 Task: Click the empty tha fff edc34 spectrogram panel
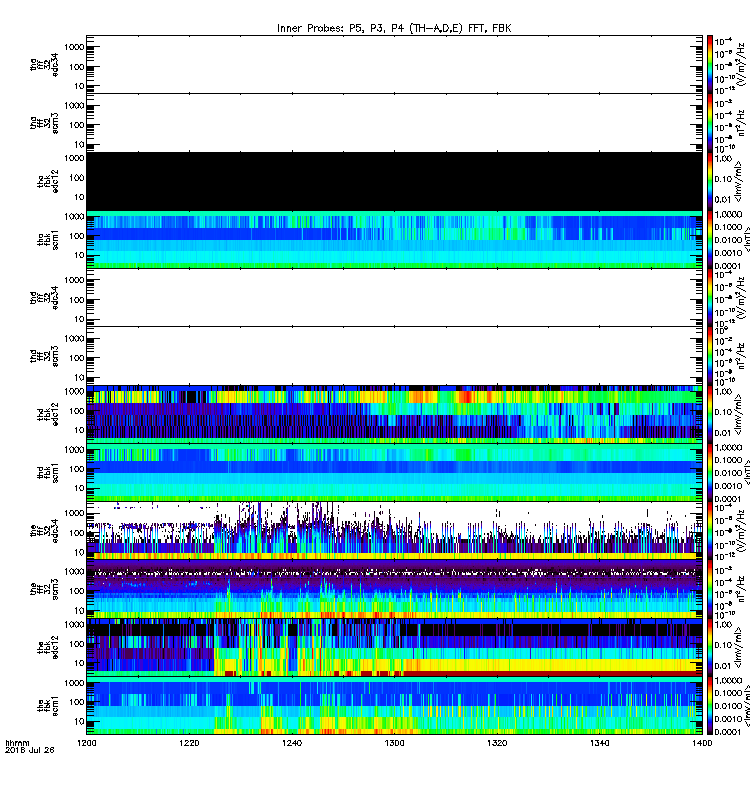[394, 64]
